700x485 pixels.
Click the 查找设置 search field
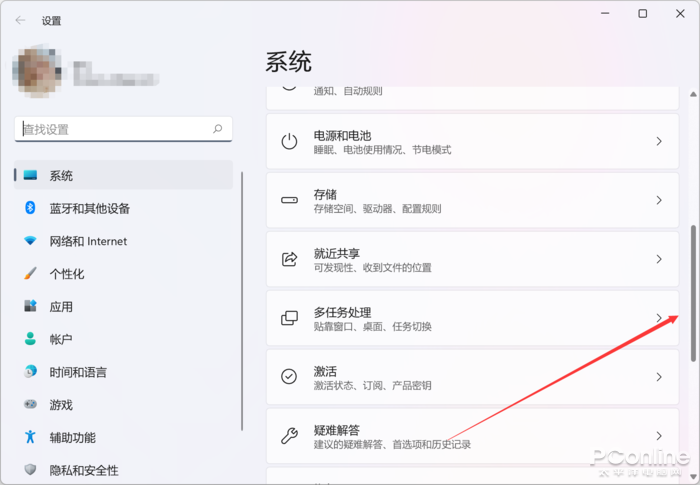(x=123, y=130)
